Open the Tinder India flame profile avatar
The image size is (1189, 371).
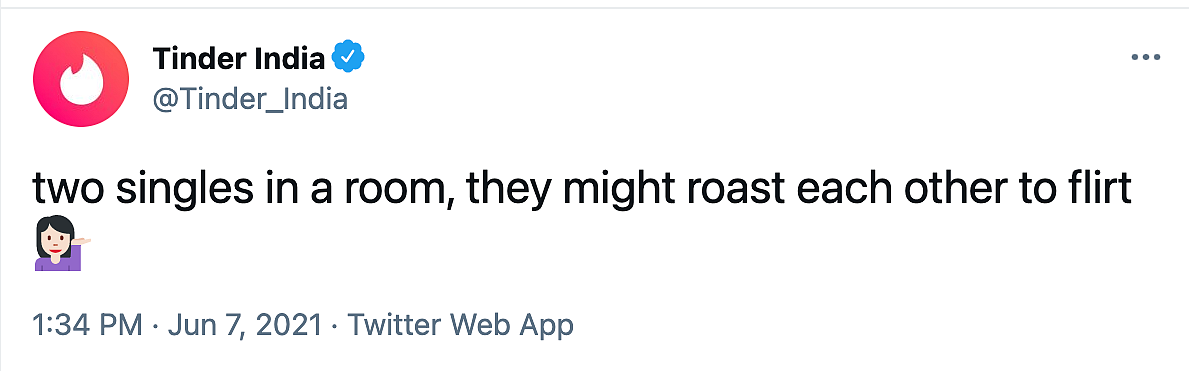click(x=81, y=79)
